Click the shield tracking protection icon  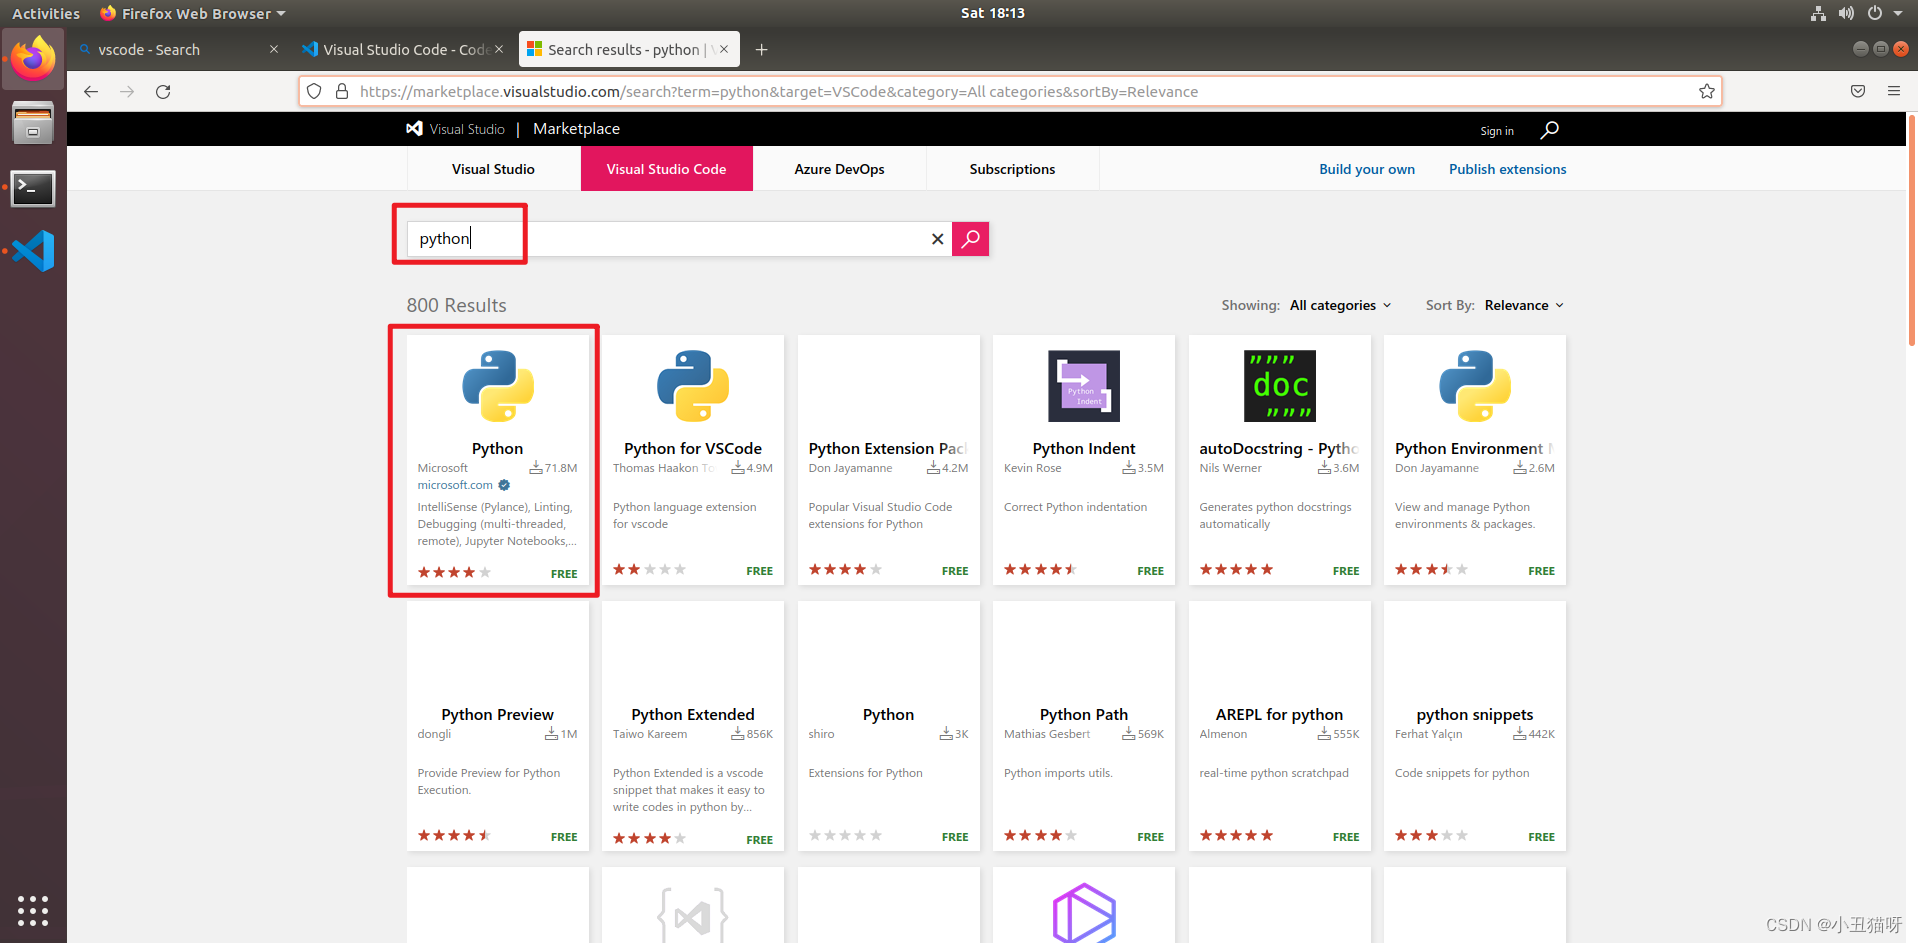click(314, 91)
